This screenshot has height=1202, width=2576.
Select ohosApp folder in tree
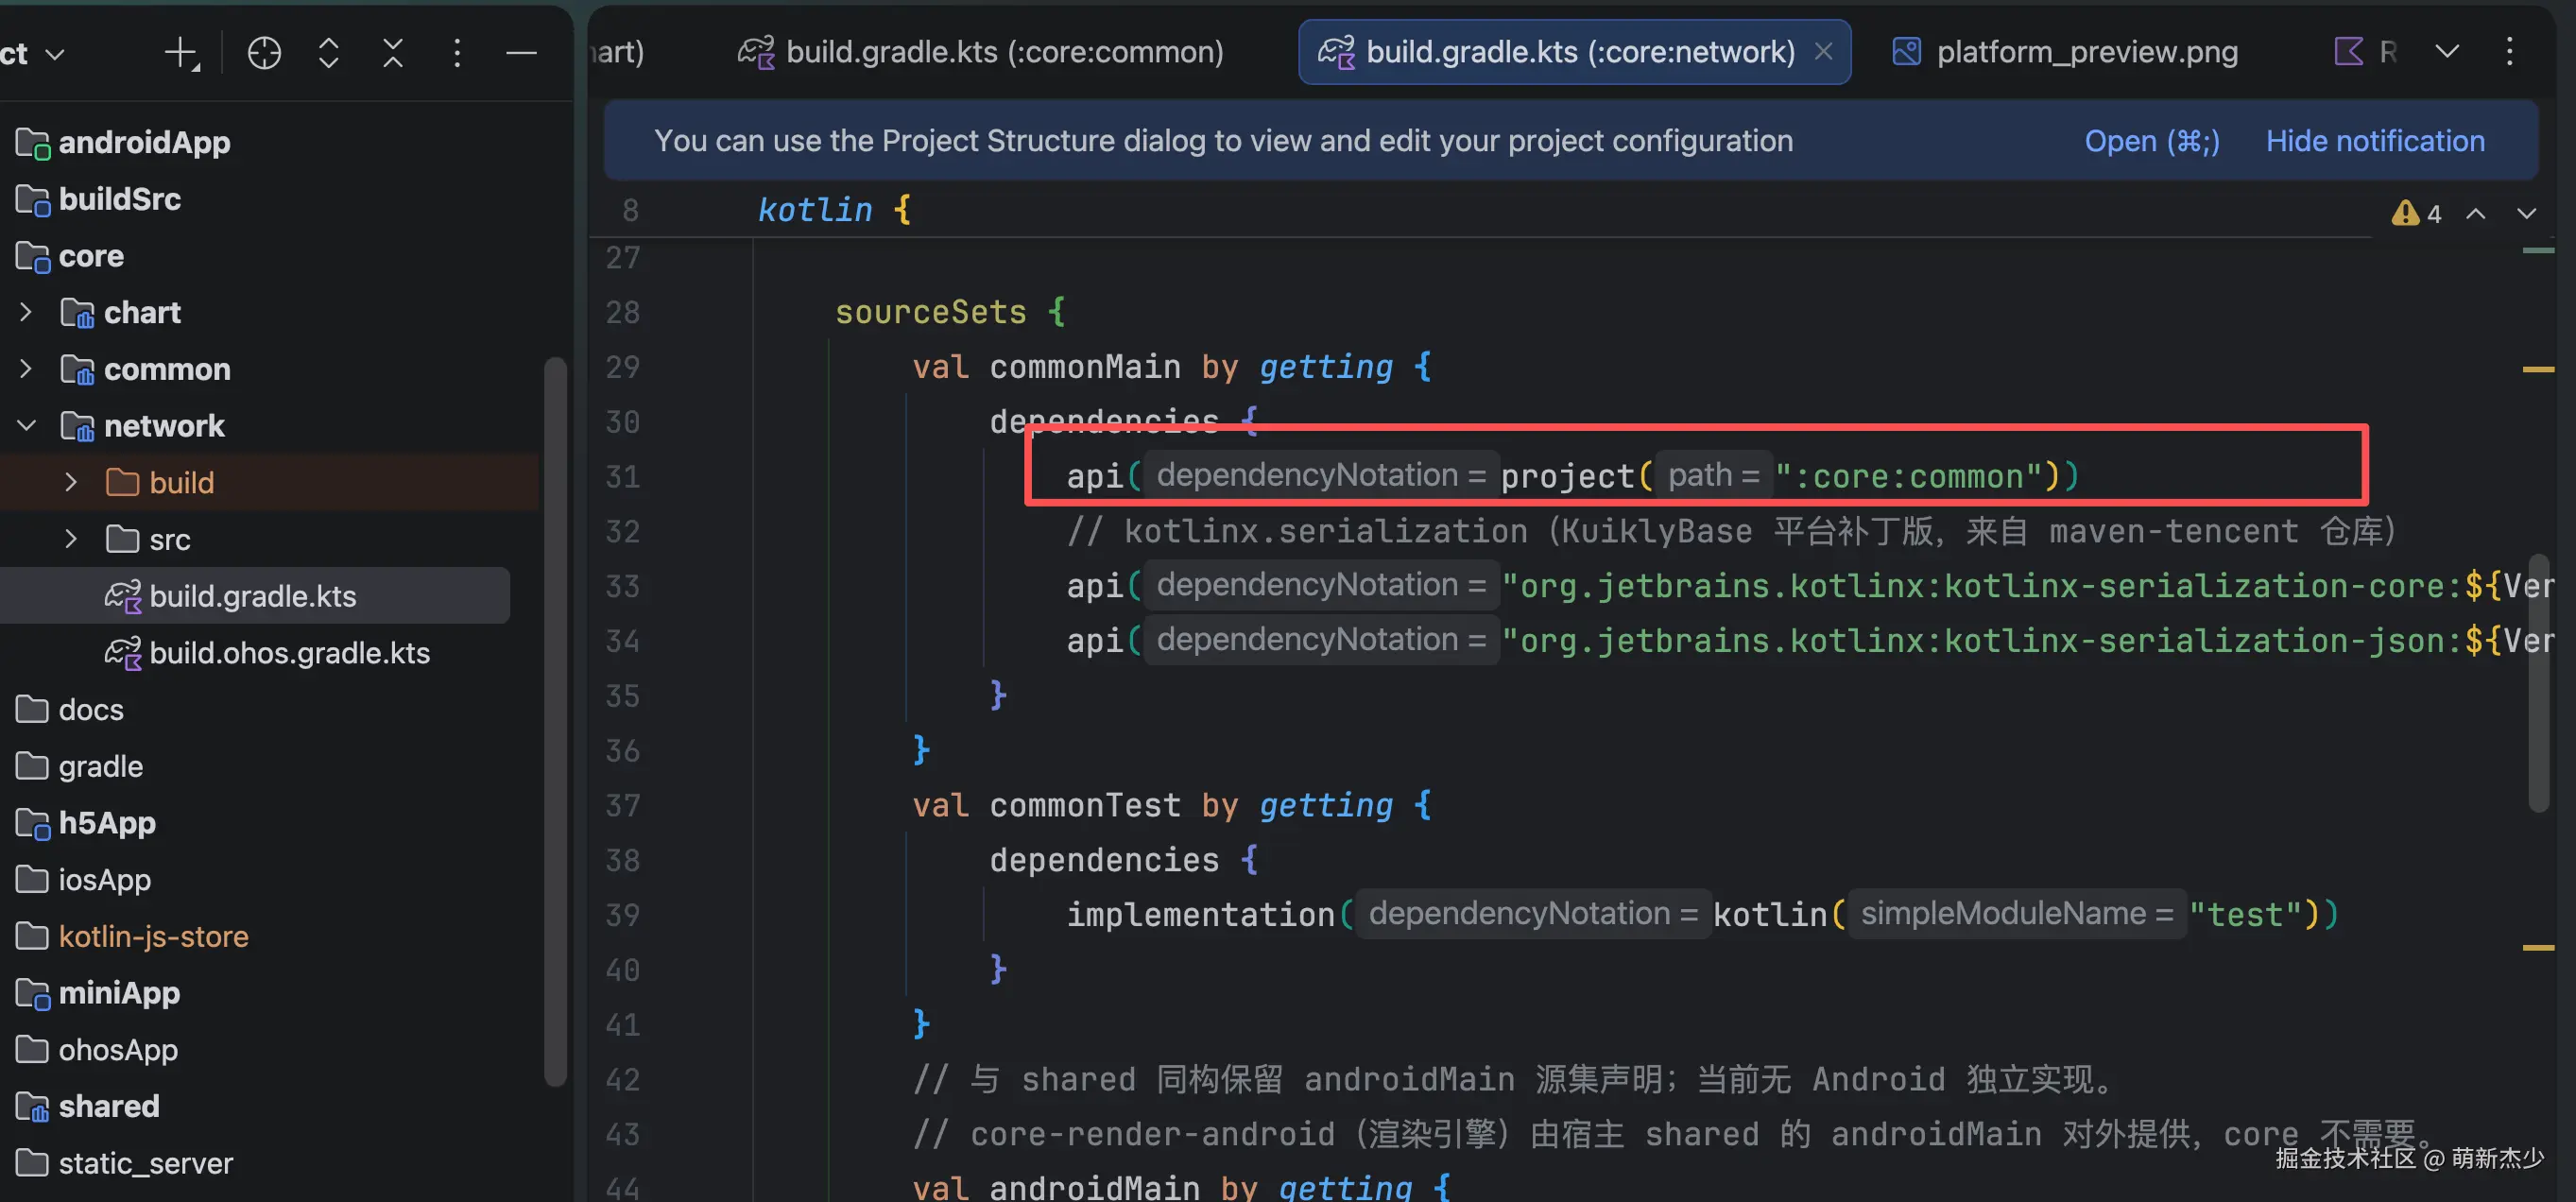click(x=97, y=1050)
